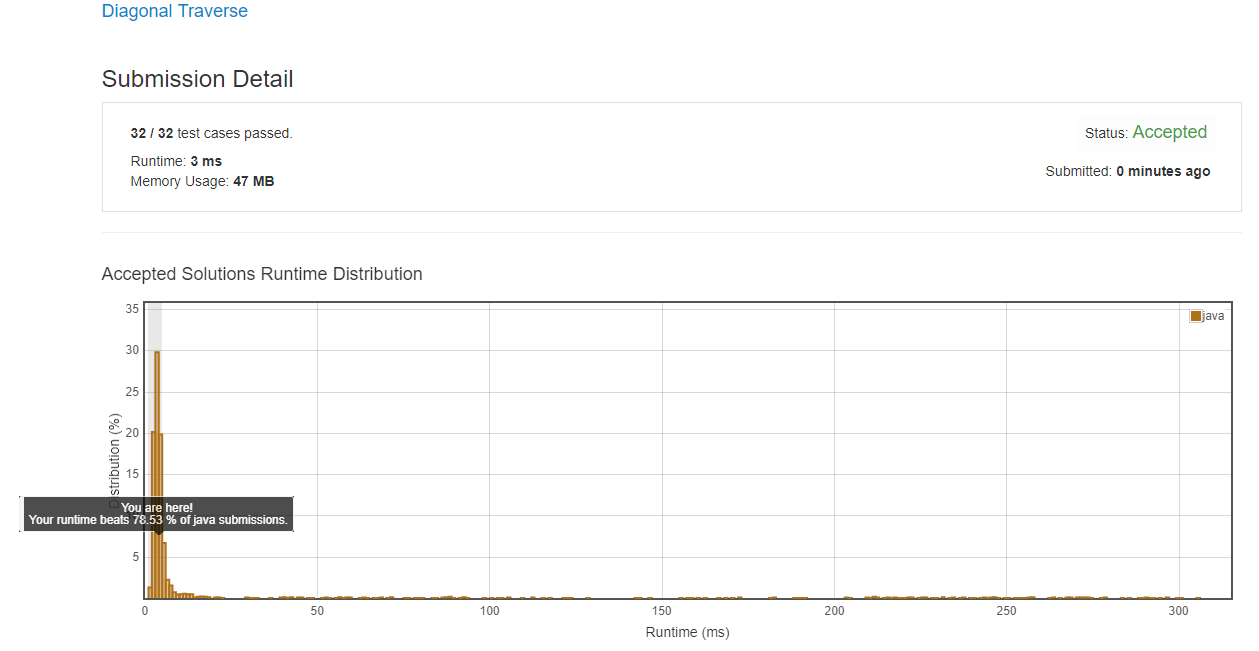The width and height of the screenshot is (1259, 651).
Task: Click the Memory Usage: 47 MB text
Action: click(x=202, y=182)
